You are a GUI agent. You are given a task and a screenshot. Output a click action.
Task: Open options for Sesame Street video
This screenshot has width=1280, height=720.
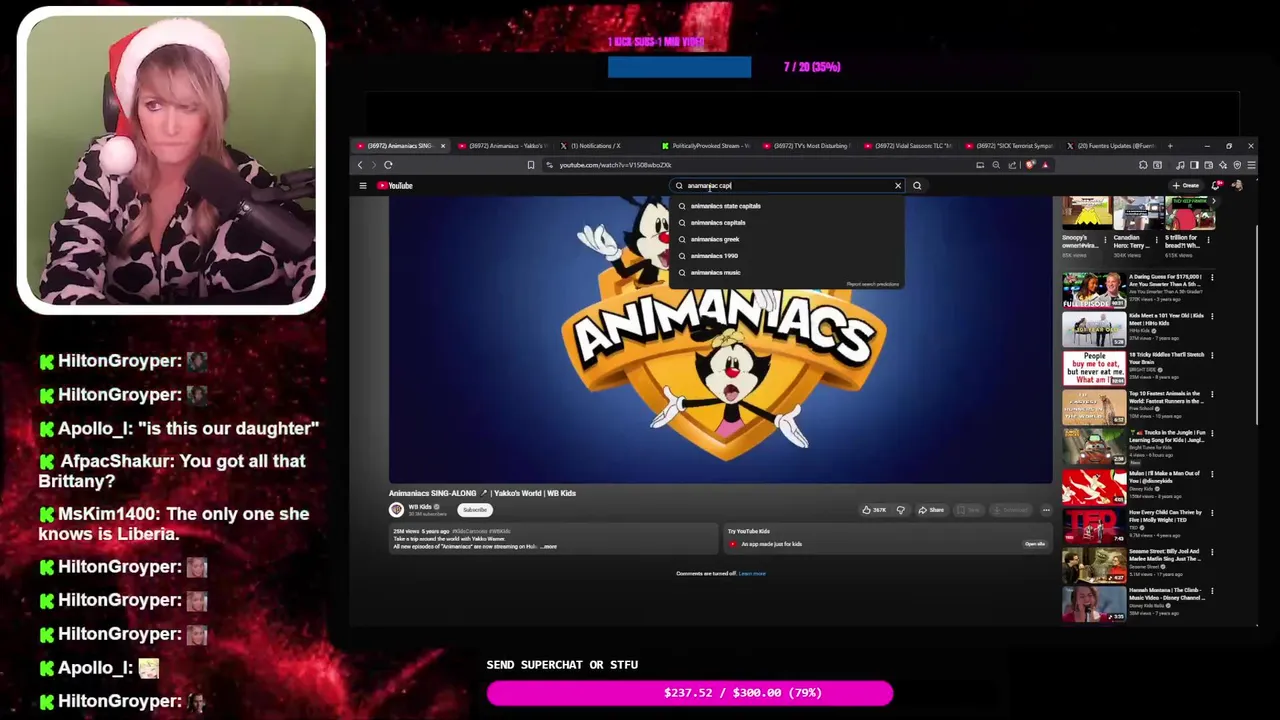[1212, 552]
